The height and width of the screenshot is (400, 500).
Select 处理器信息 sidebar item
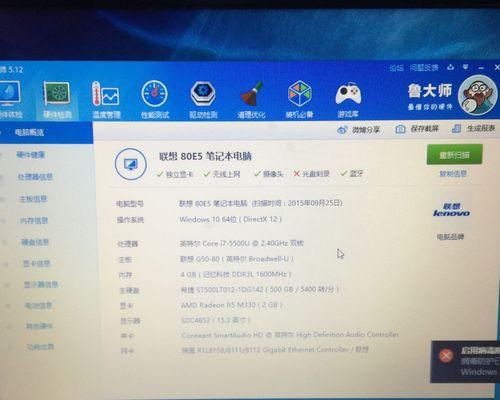[35, 177]
